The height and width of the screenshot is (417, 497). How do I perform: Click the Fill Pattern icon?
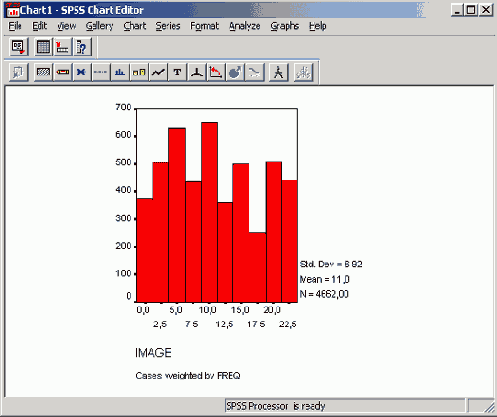pyautogui.click(x=43, y=72)
